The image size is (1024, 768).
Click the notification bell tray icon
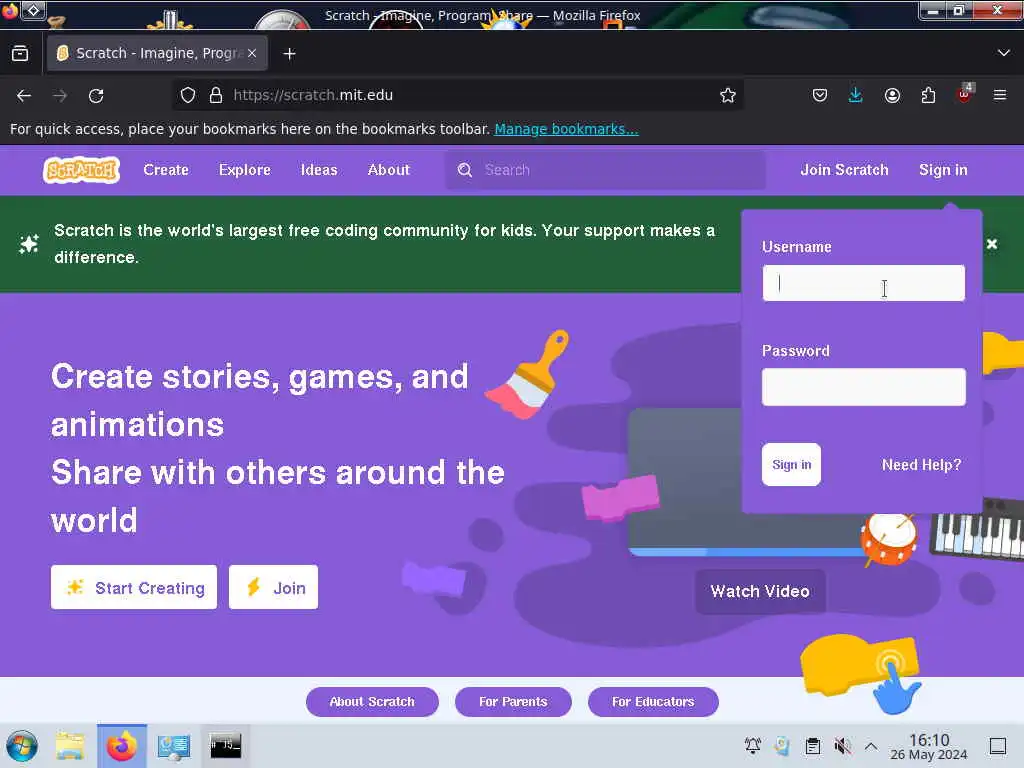(x=752, y=745)
